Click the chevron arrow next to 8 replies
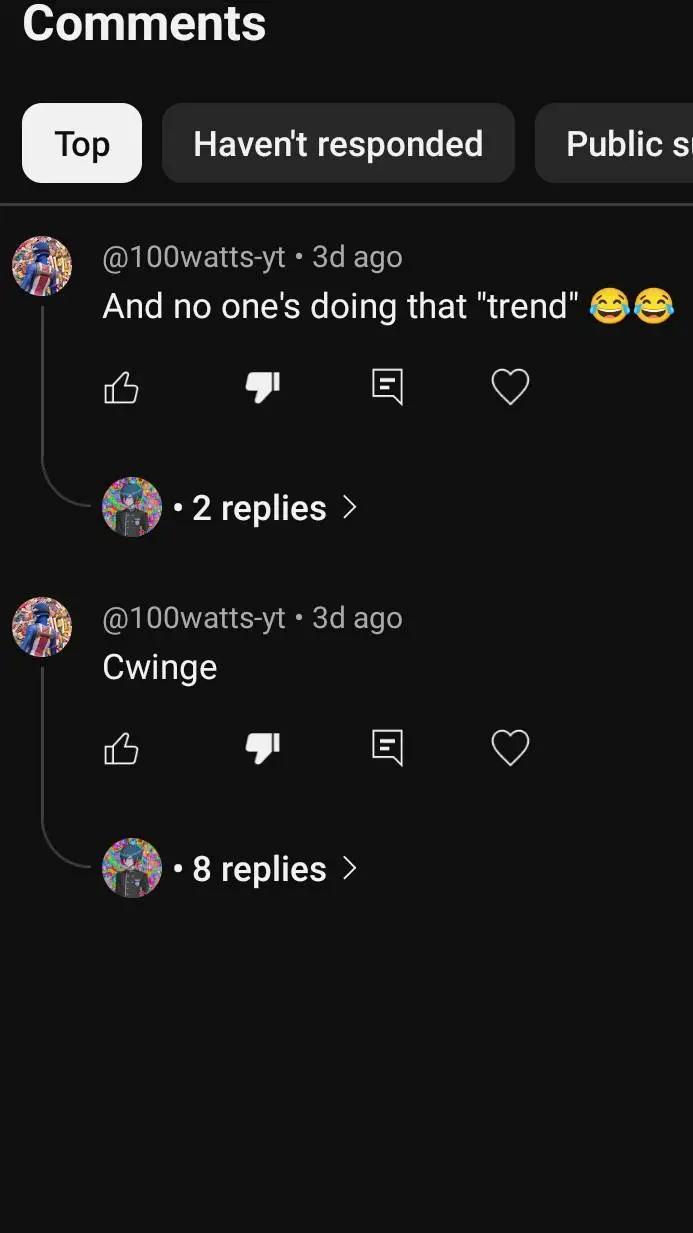 click(349, 868)
